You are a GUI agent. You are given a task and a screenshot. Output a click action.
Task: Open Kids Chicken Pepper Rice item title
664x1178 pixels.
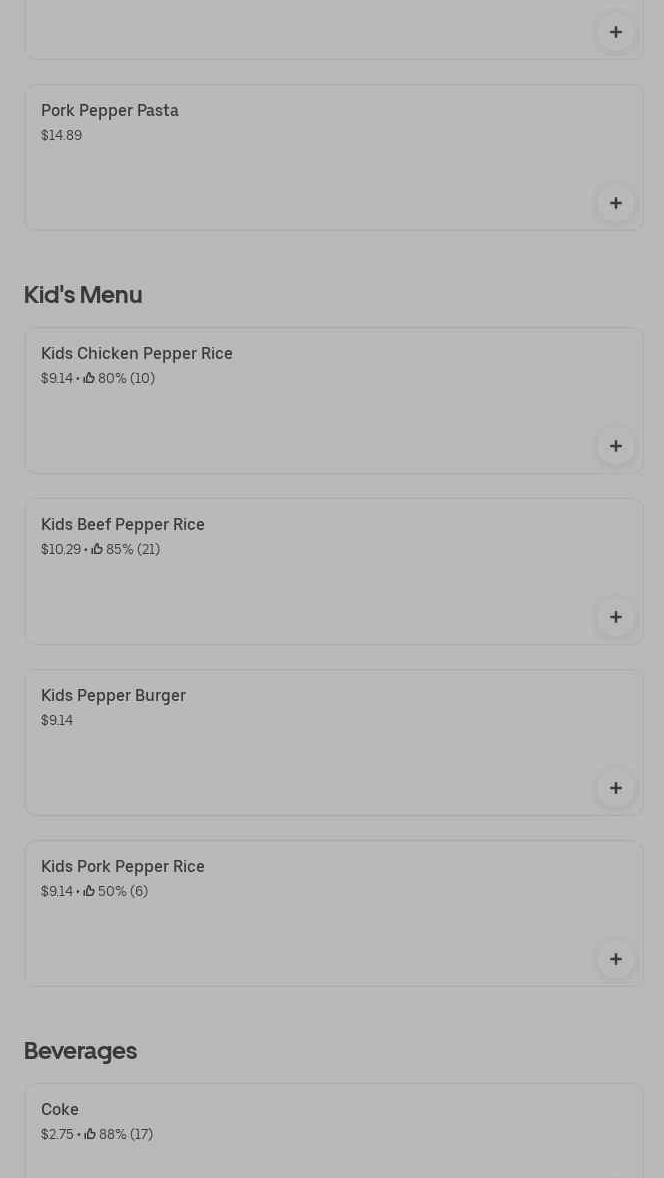point(137,353)
